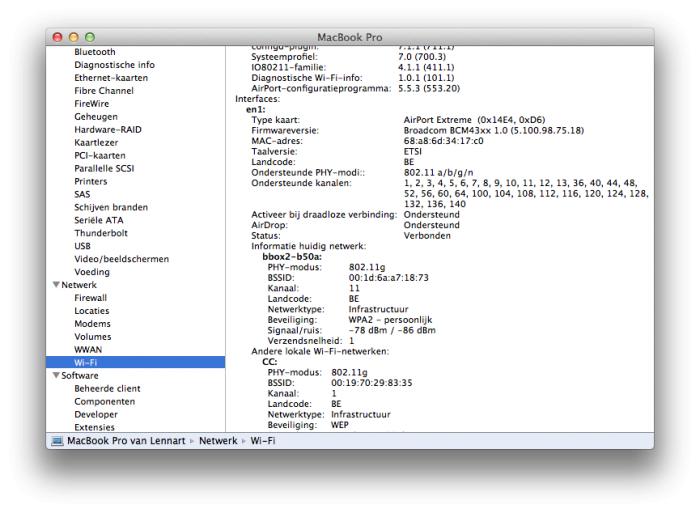Select Componenten under Software

click(x=104, y=401)
